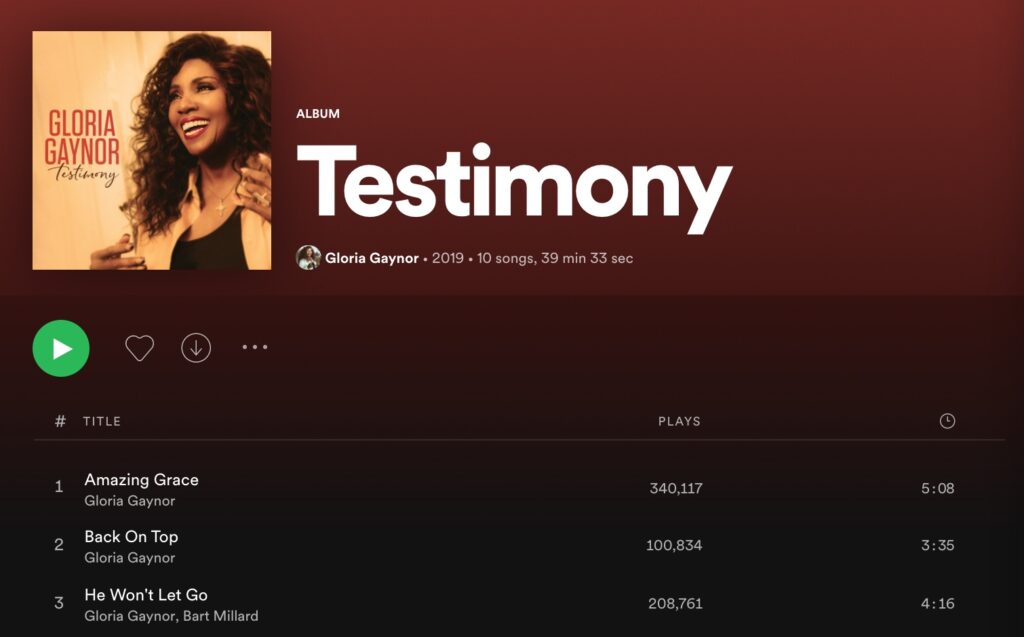Click track number 3
The height and width of the screenshot is (637, 1024).
click(59, 602)
